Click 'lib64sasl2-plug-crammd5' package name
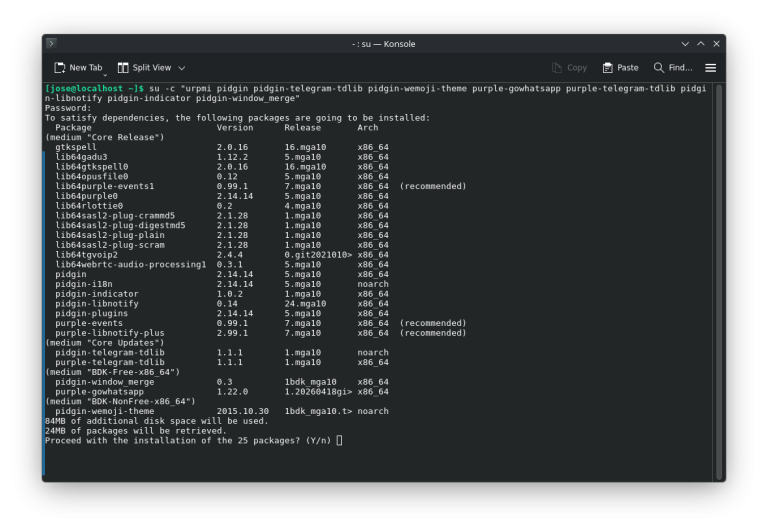The height and width of the screenshot is (532, 768). pyautogui.click(x=115, y=216)
